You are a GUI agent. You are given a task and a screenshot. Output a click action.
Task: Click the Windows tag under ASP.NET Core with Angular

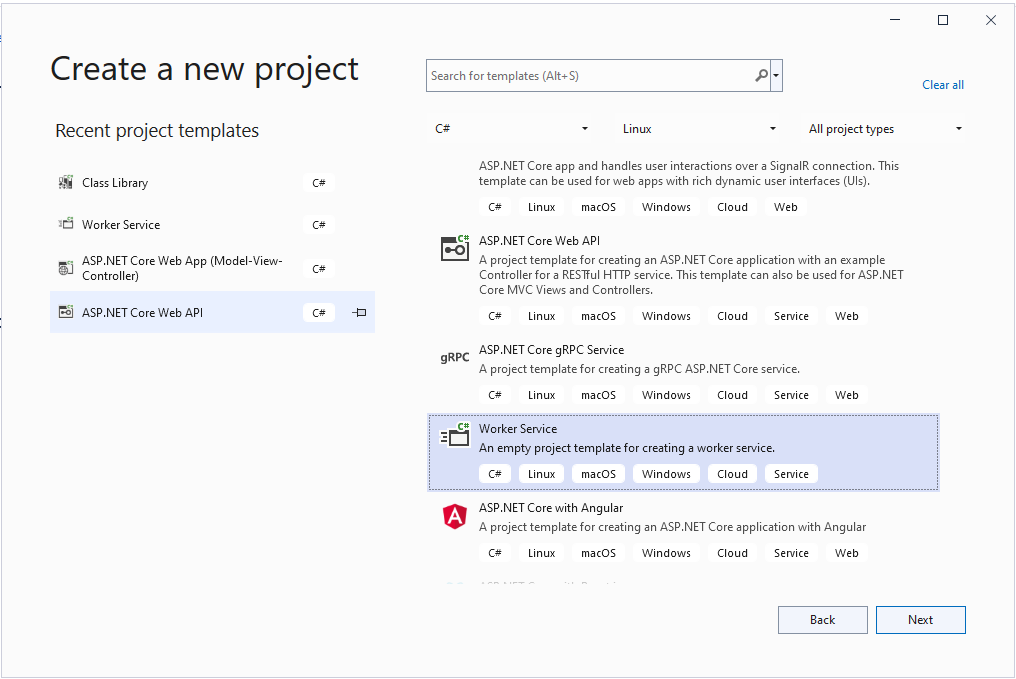[666, 553]
